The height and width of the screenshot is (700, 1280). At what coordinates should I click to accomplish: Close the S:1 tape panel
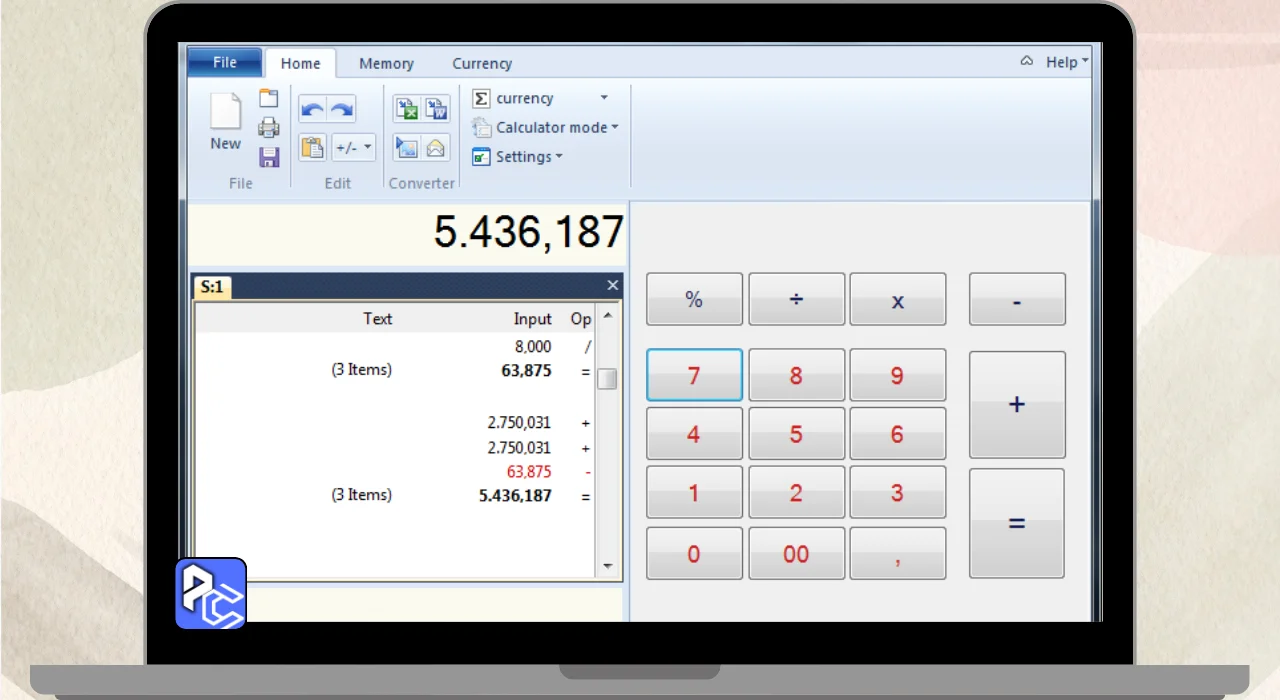coord(613,286)
